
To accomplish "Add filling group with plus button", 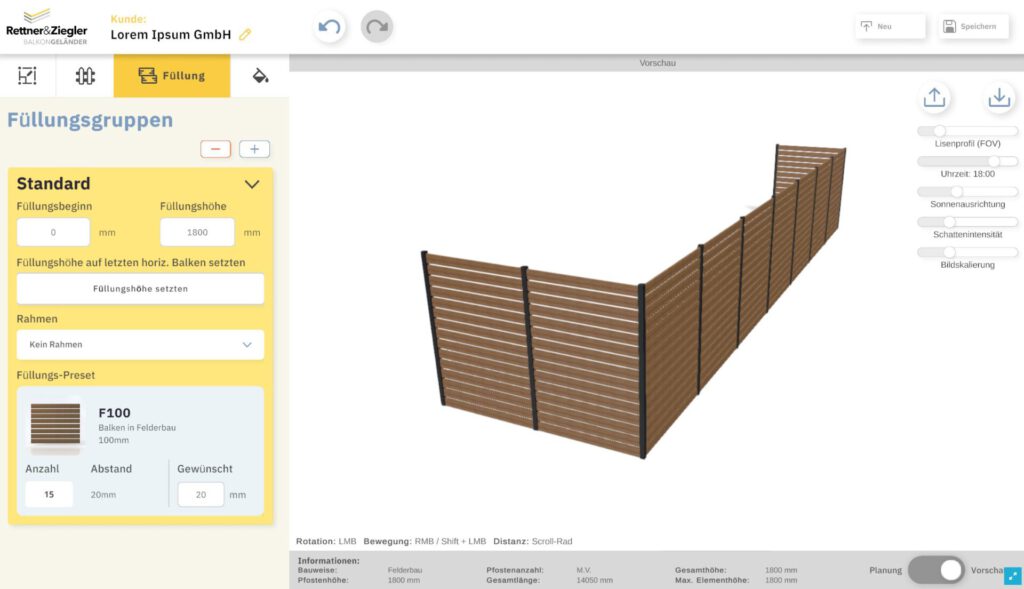I will coord(254,149).
